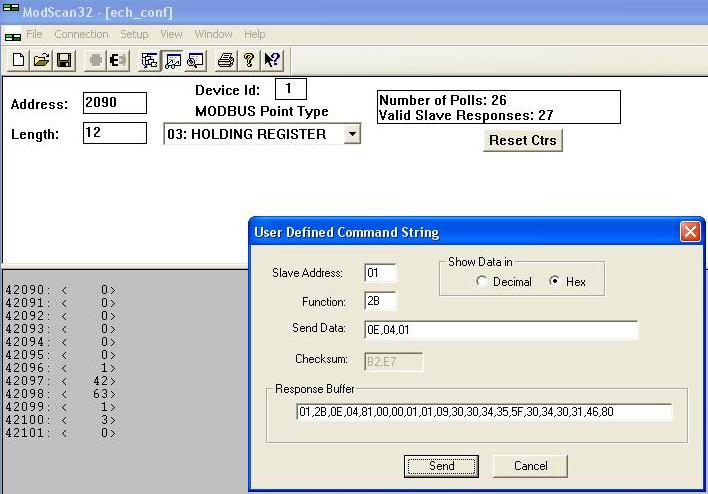
Task: Open the Setup menu
Action: click(x=134, y=34)
